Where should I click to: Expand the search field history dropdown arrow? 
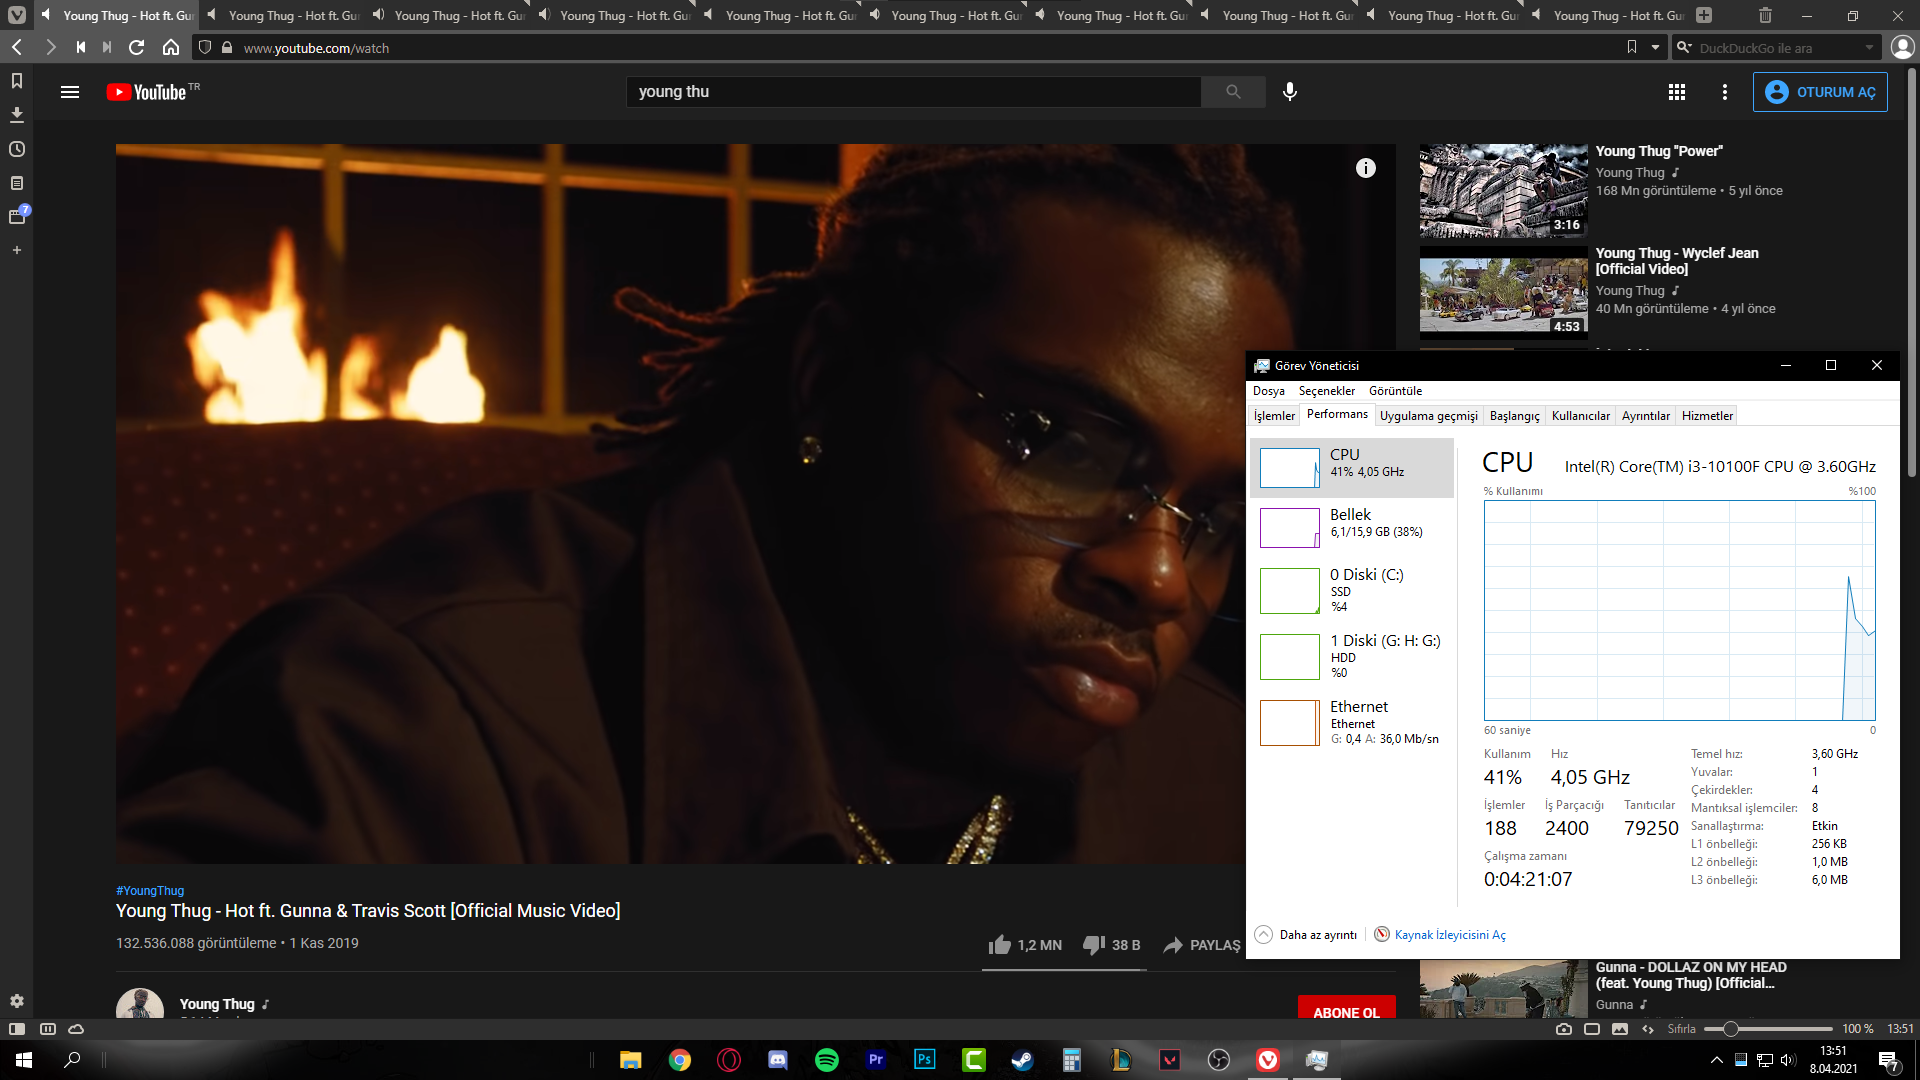(x=1869, y=47)
